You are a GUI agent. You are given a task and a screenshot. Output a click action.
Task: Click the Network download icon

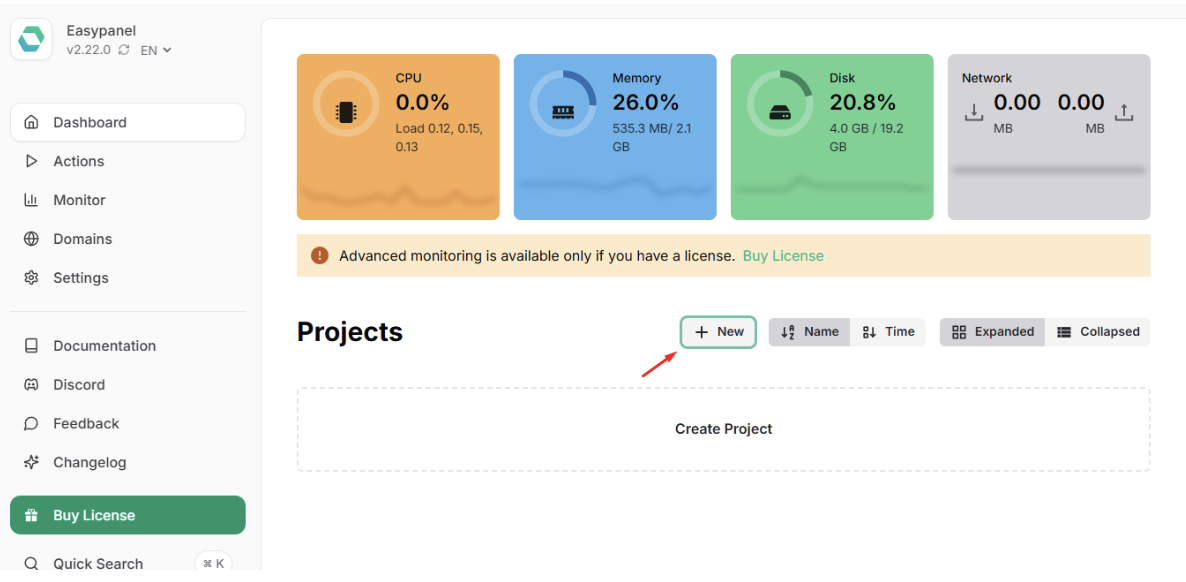tap(974, 113)
